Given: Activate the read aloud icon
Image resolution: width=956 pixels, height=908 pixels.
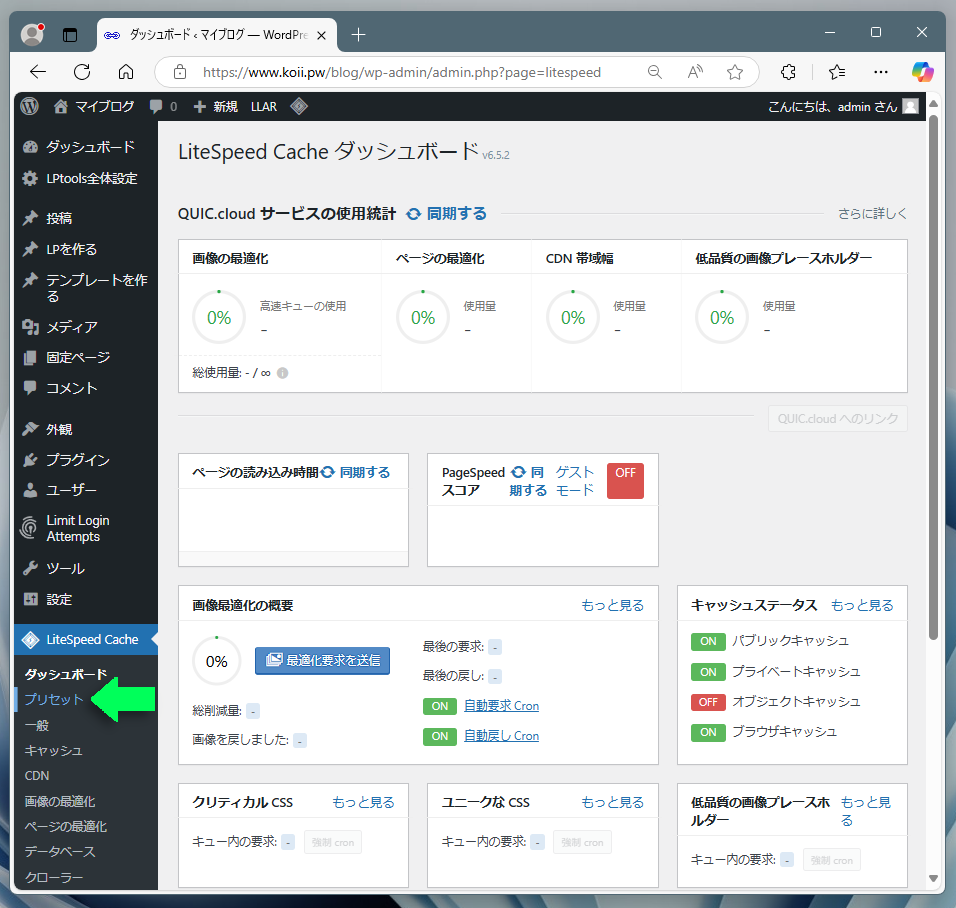Looking at the screenshot, I should point(695,72).
